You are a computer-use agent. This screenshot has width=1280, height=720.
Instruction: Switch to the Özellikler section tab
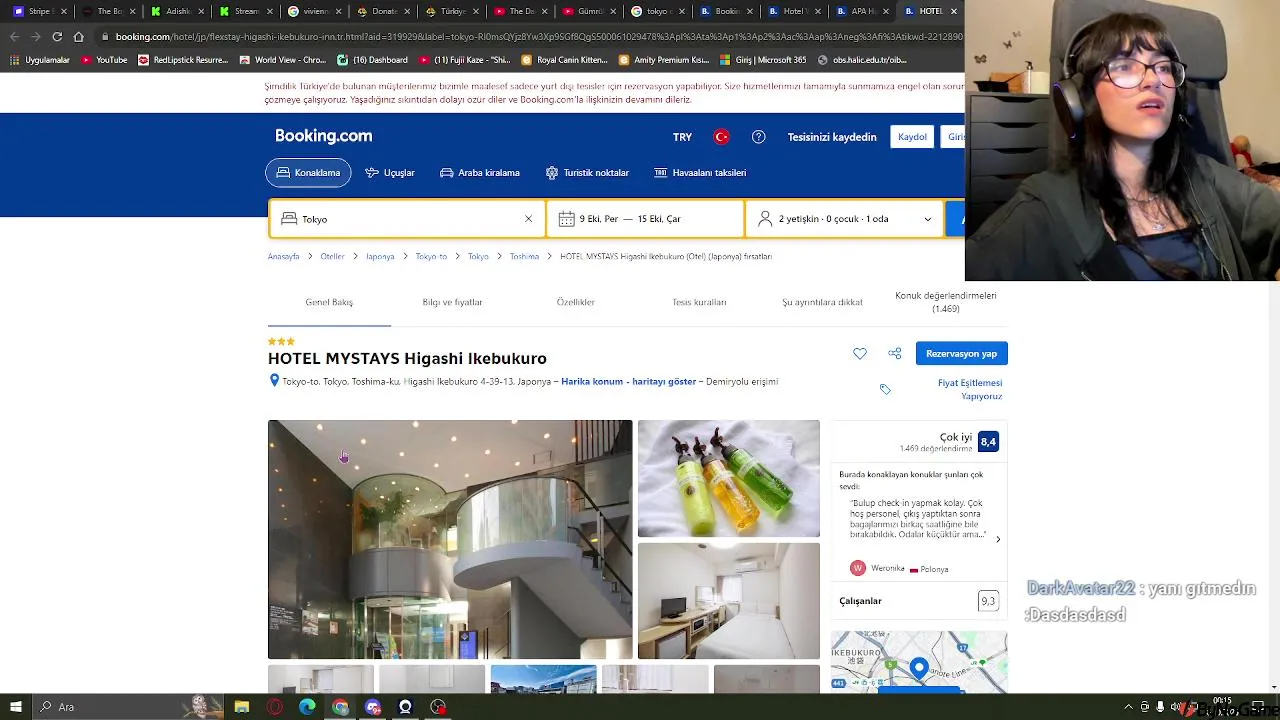pyautogui.click(x=576, y=302)
